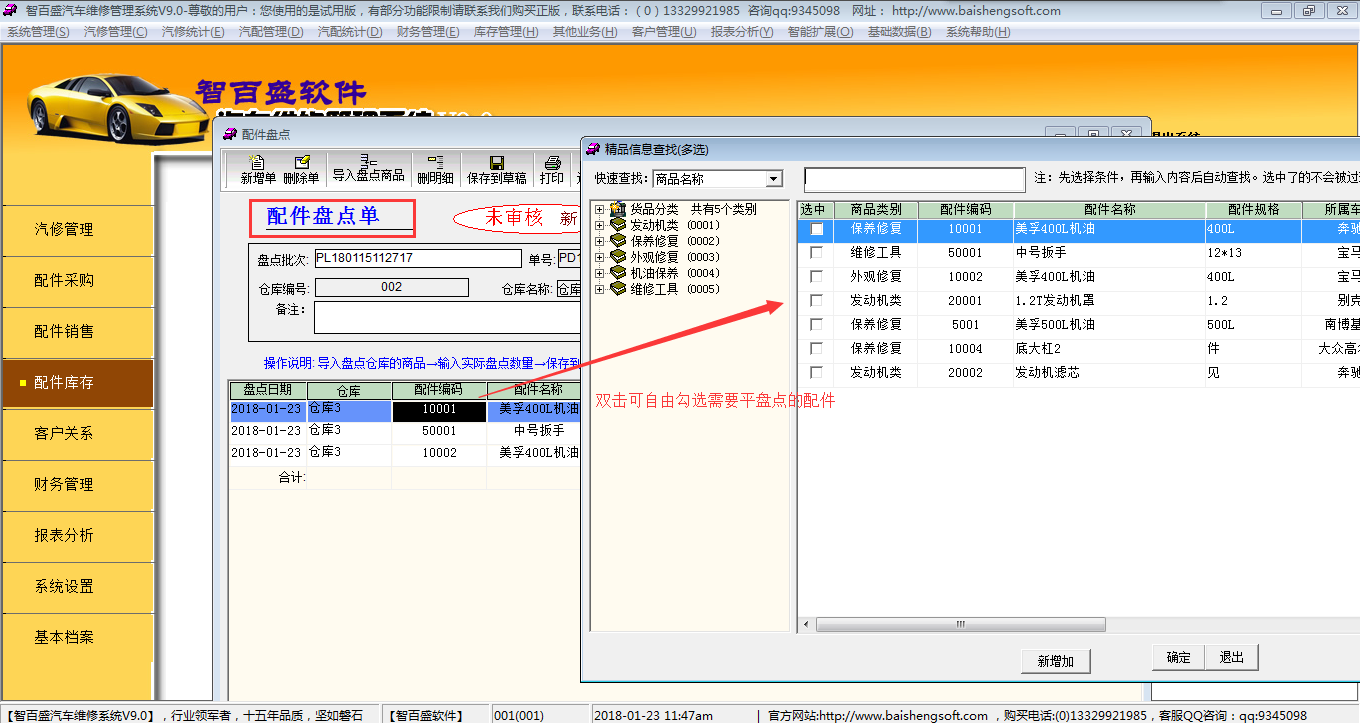Select the 维修工具 (0005) category book icon
This screenshot has width=1360, height=723.
click(x=618, y=289)
